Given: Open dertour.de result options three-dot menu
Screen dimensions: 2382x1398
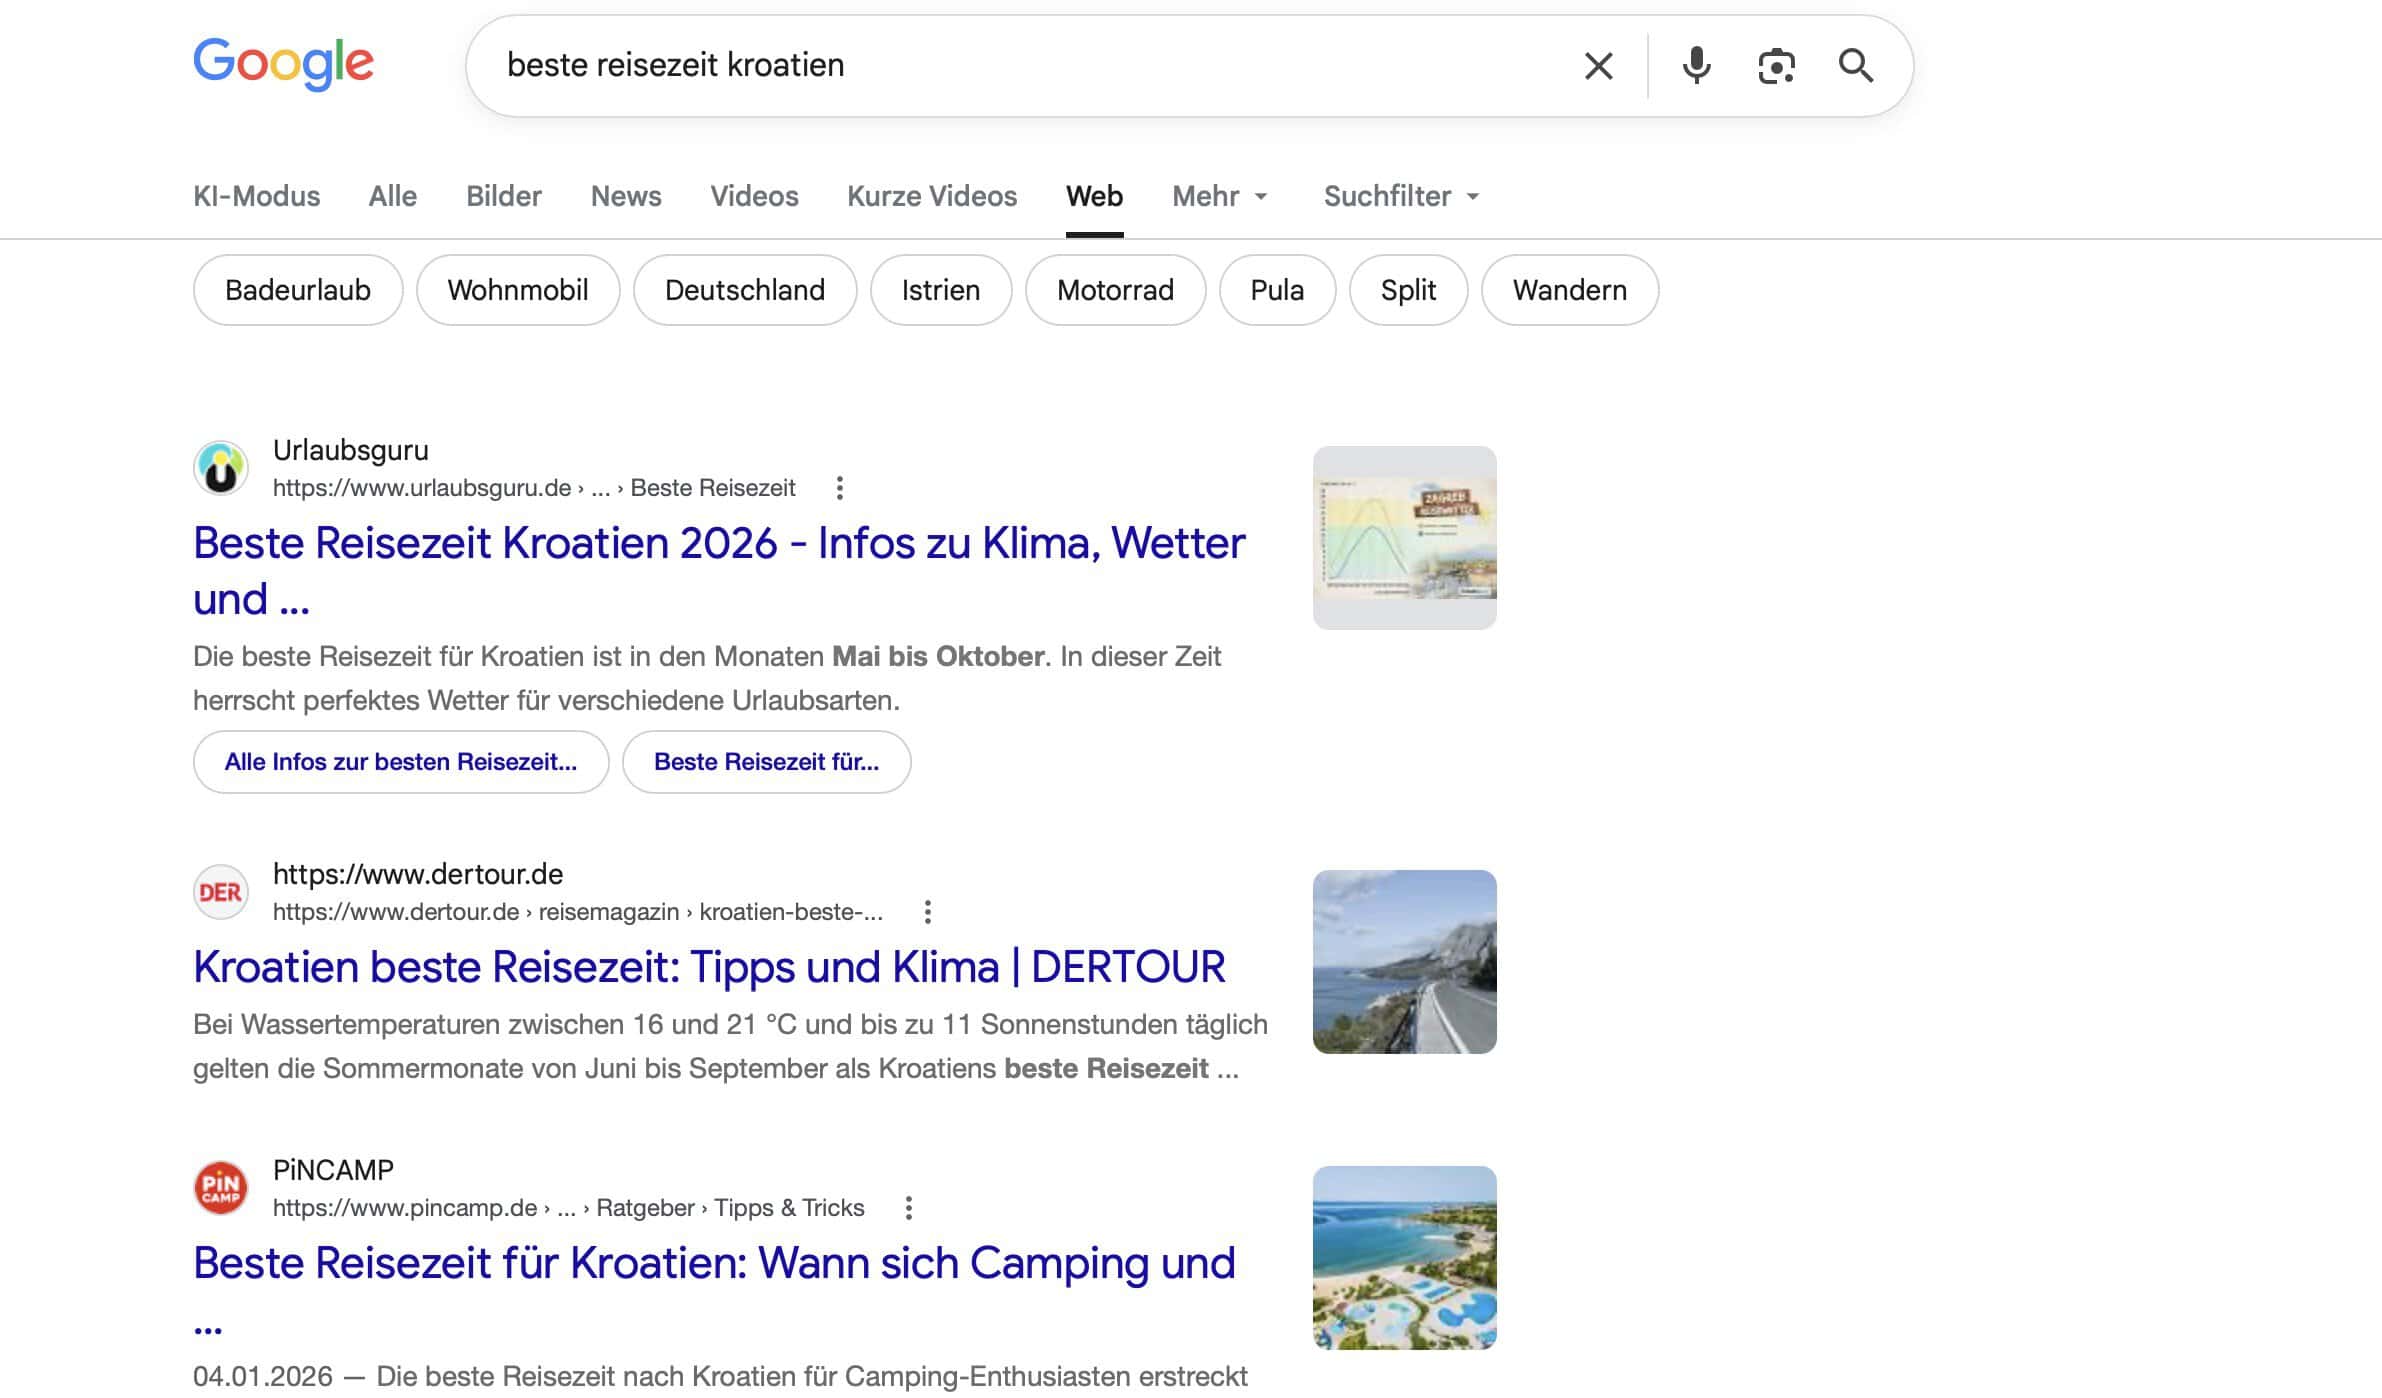Looking at the screenshot, I should [x=927, y=912].
